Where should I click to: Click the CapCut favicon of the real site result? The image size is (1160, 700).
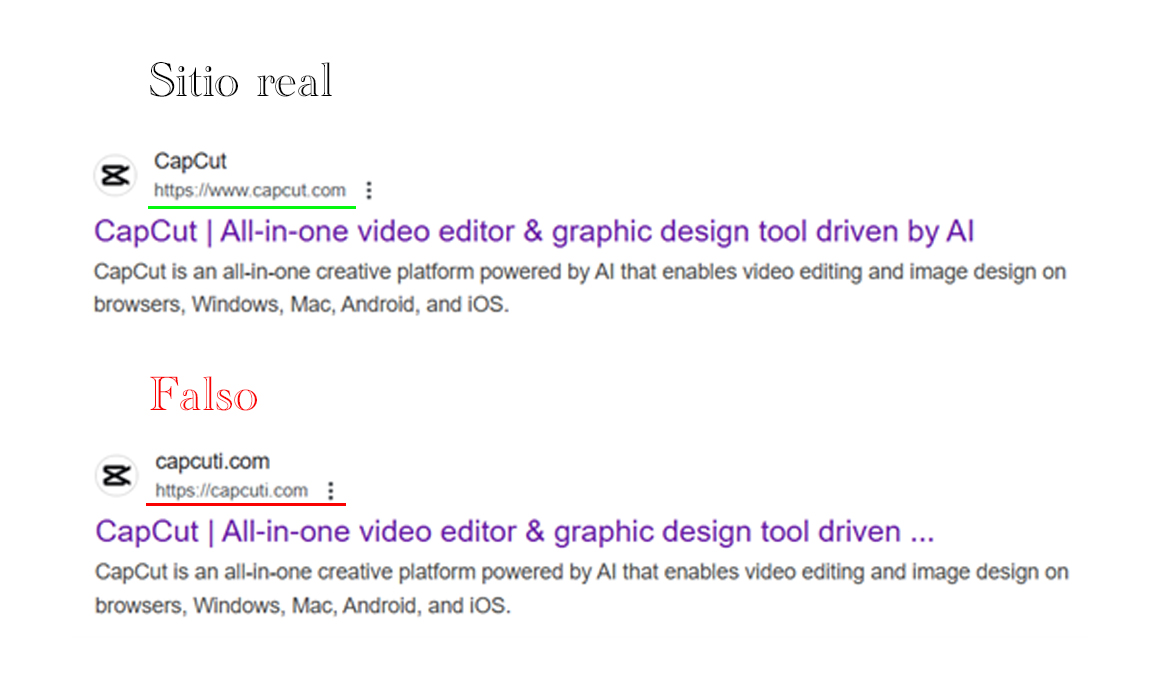coord(115,176)
